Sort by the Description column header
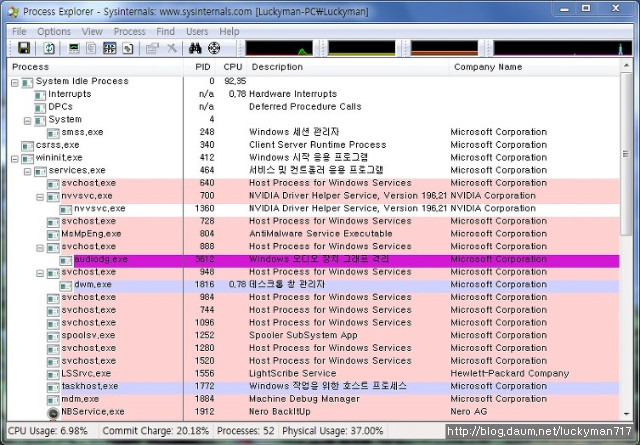Image resolution: width=640 pixels, height=445 pixels. coord(348,67)
